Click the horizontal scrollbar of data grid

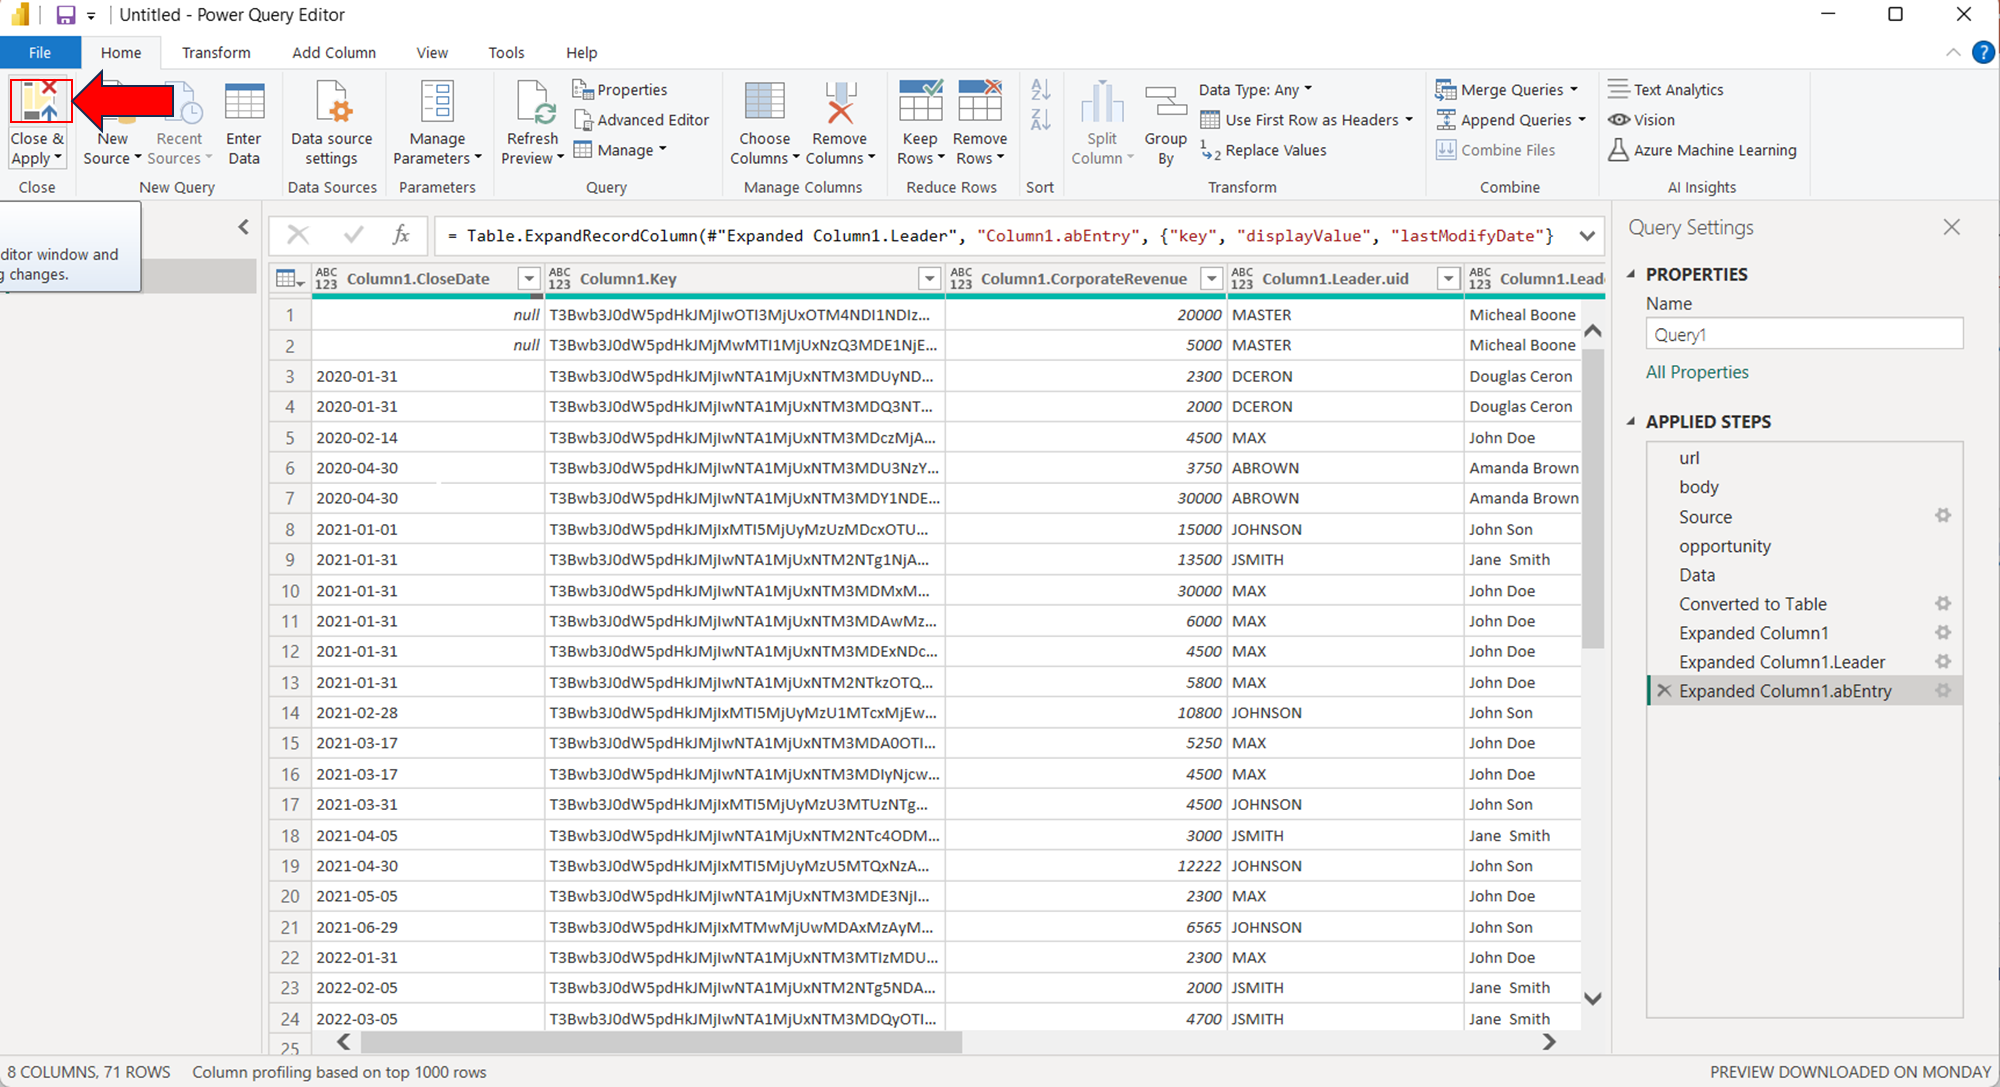660,1042
